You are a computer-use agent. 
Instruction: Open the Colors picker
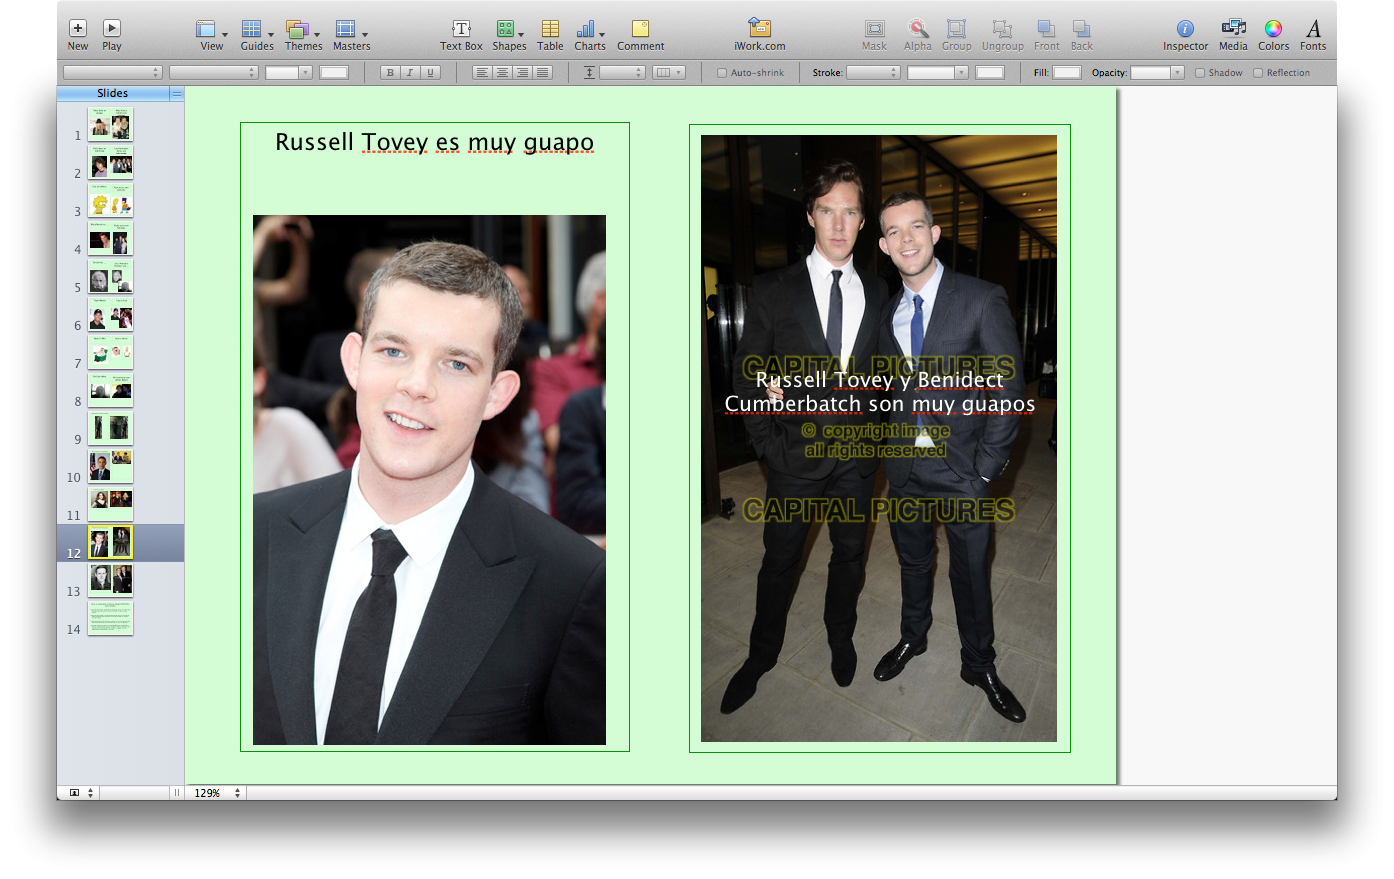(x=1273, y=29)
